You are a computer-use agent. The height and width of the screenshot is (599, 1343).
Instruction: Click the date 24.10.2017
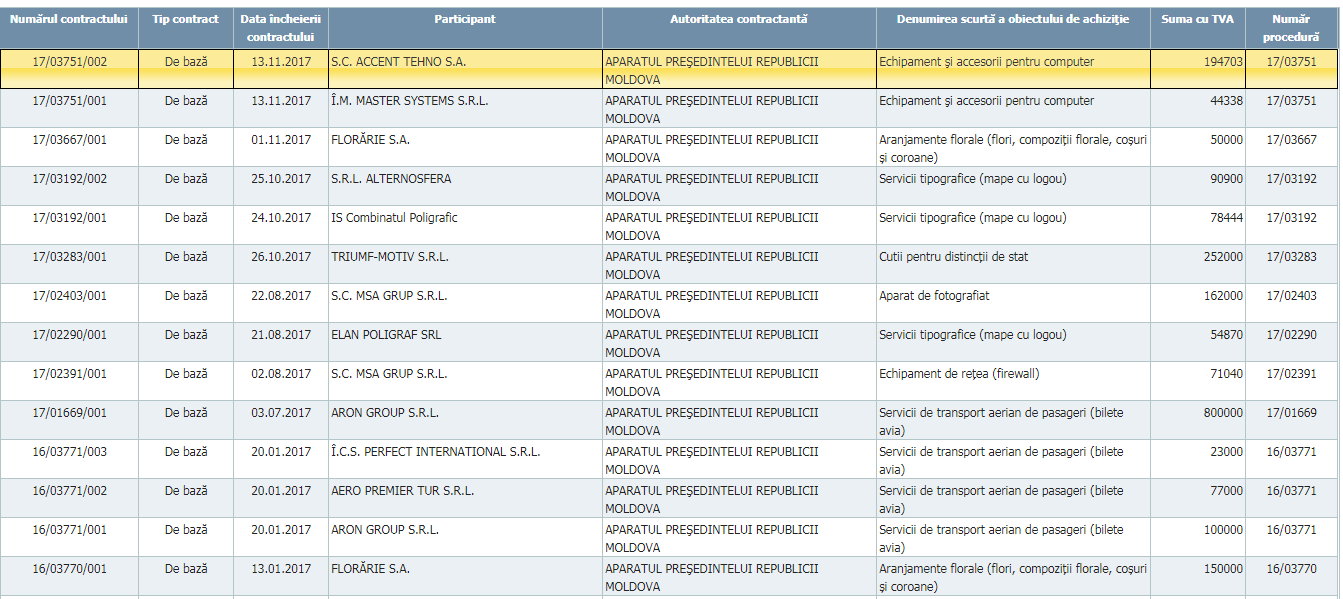281,218
